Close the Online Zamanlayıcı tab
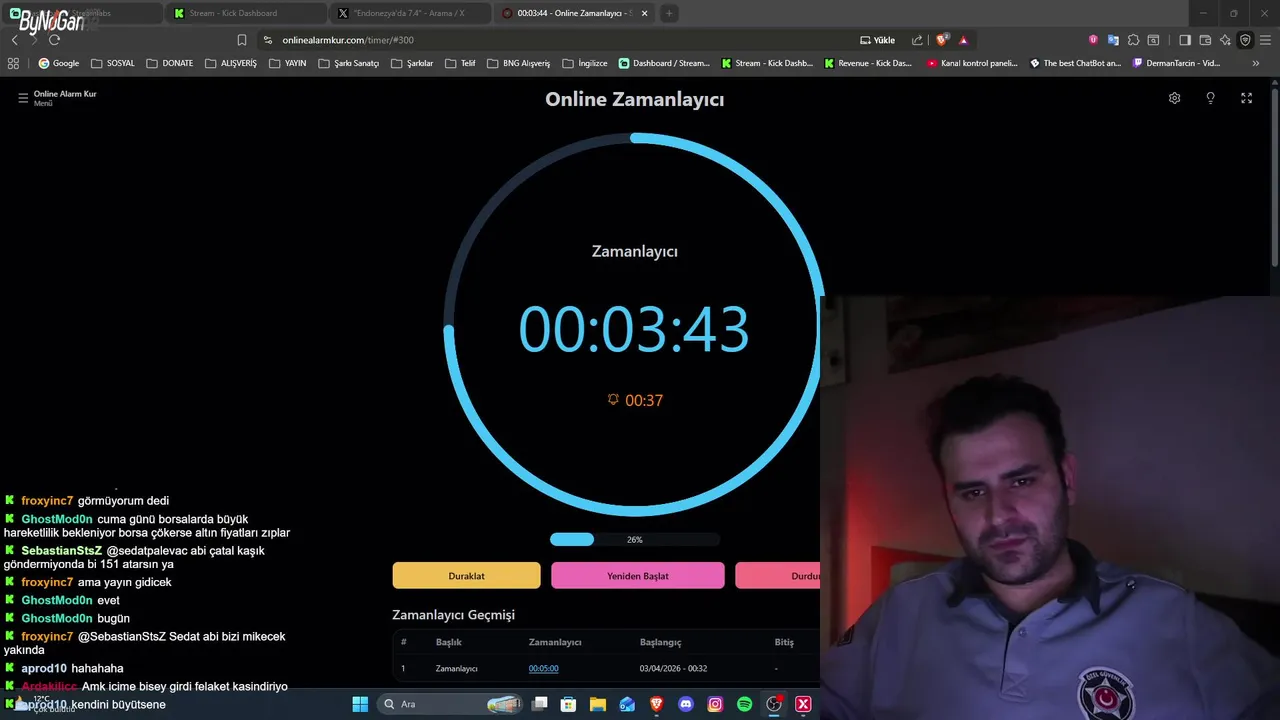Viewport: 1280px width, 720px height. coord(644,13)
